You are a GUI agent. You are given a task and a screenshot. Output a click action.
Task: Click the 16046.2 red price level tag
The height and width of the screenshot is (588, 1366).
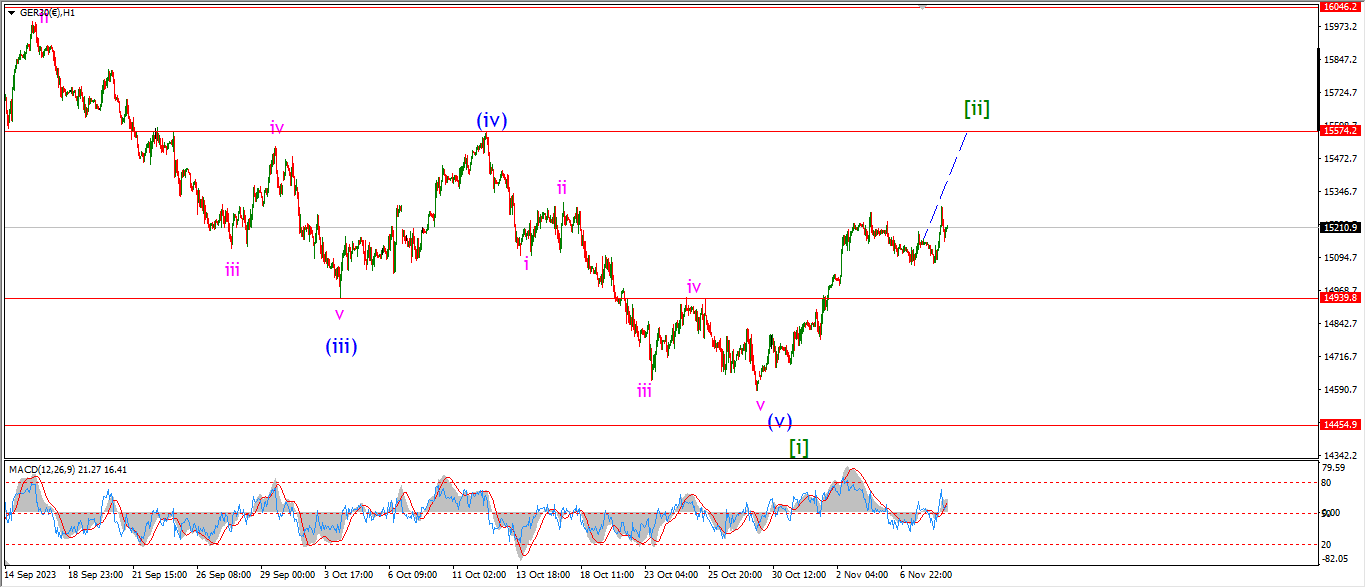pos(1340,6)
